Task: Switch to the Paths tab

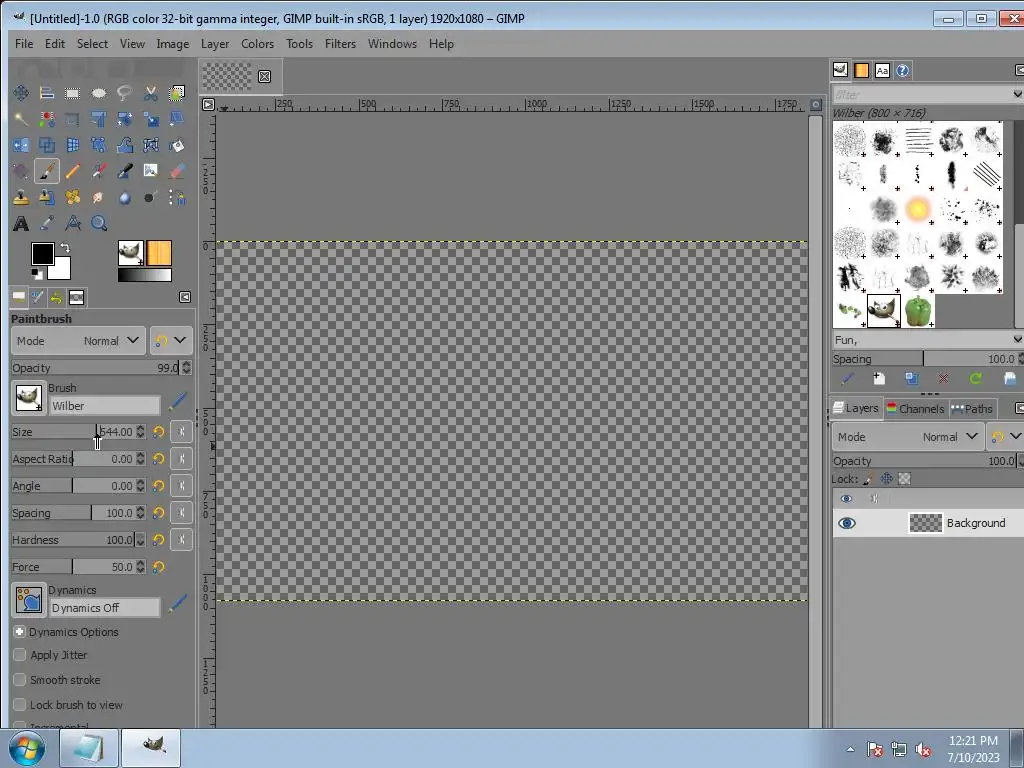Action: pos(972,409)
